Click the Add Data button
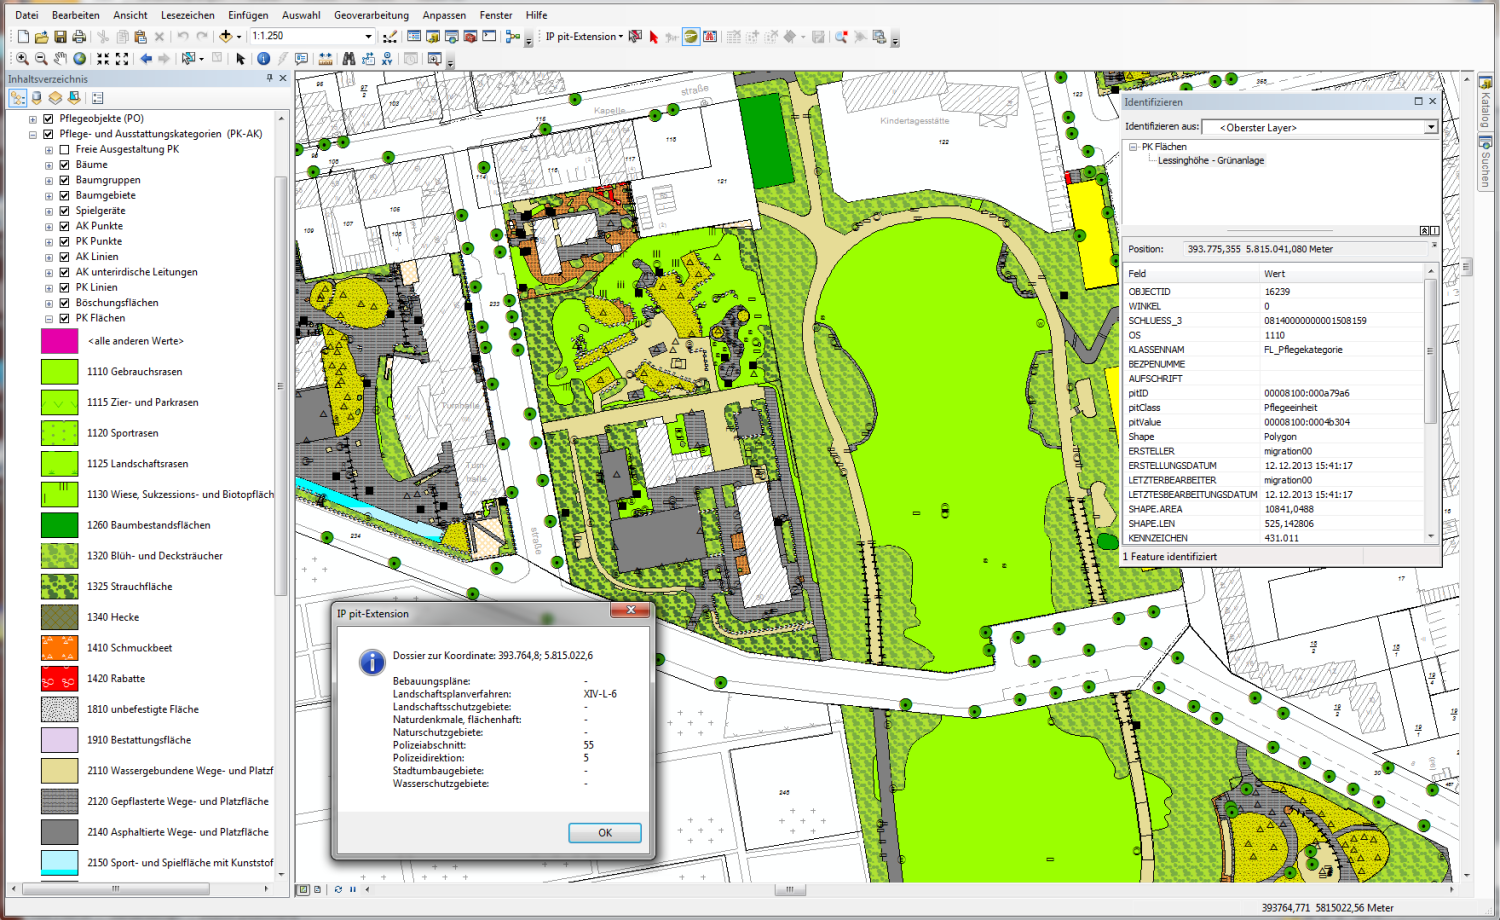1500x920 pixels. 226,36
